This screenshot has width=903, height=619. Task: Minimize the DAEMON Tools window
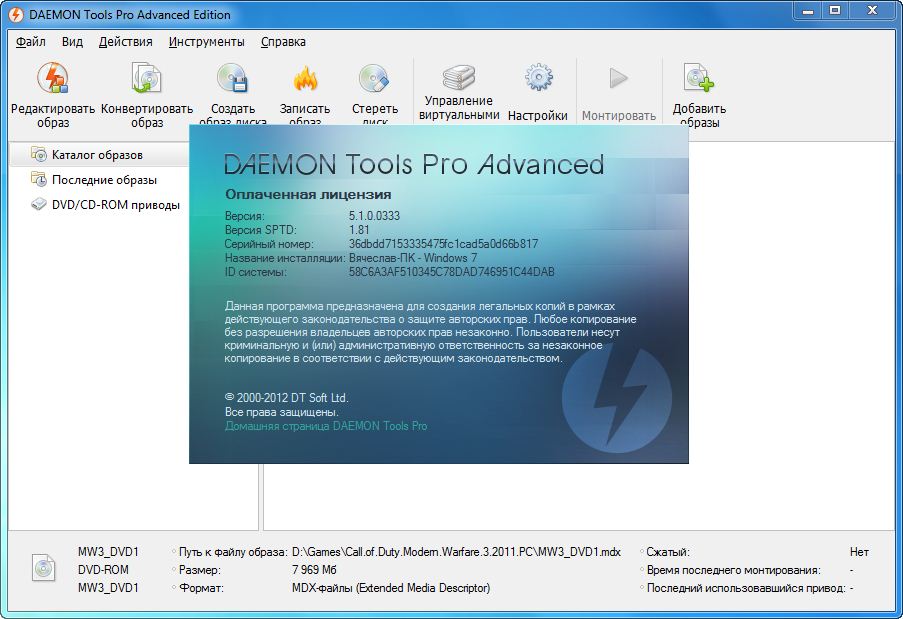click(x=807, y=11)
